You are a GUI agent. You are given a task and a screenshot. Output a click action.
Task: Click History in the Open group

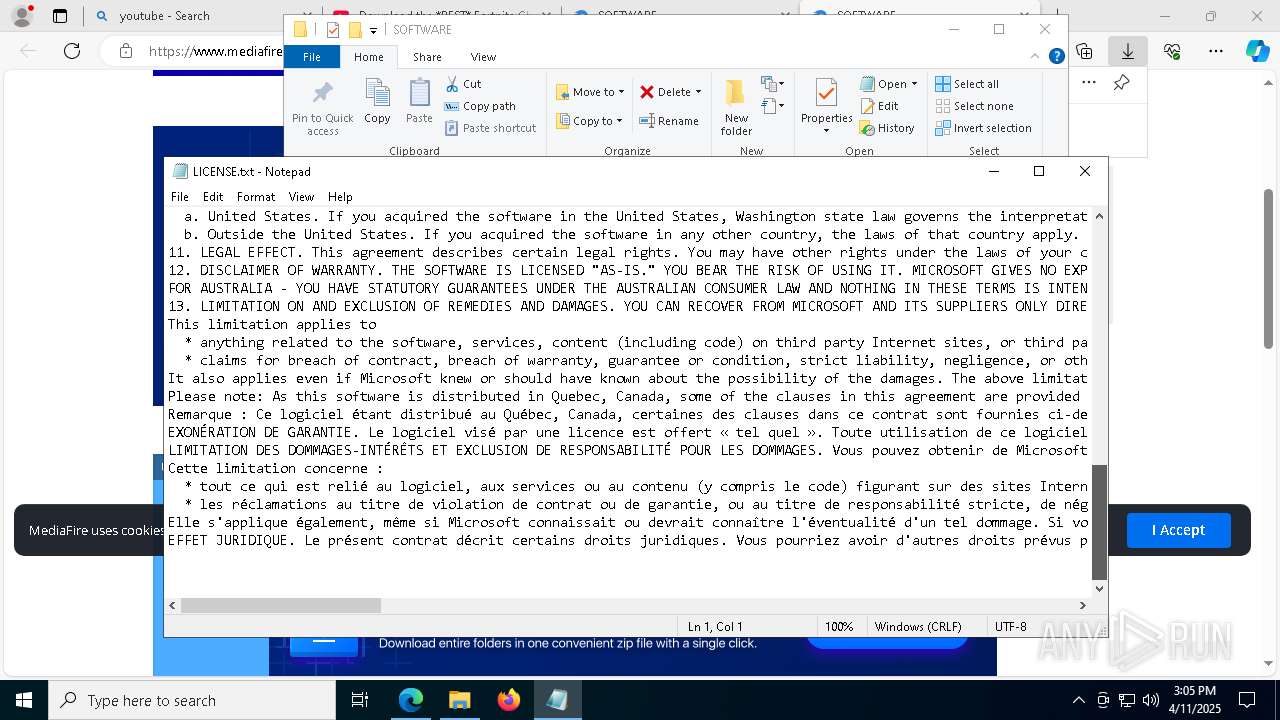[x=887, y=128]
